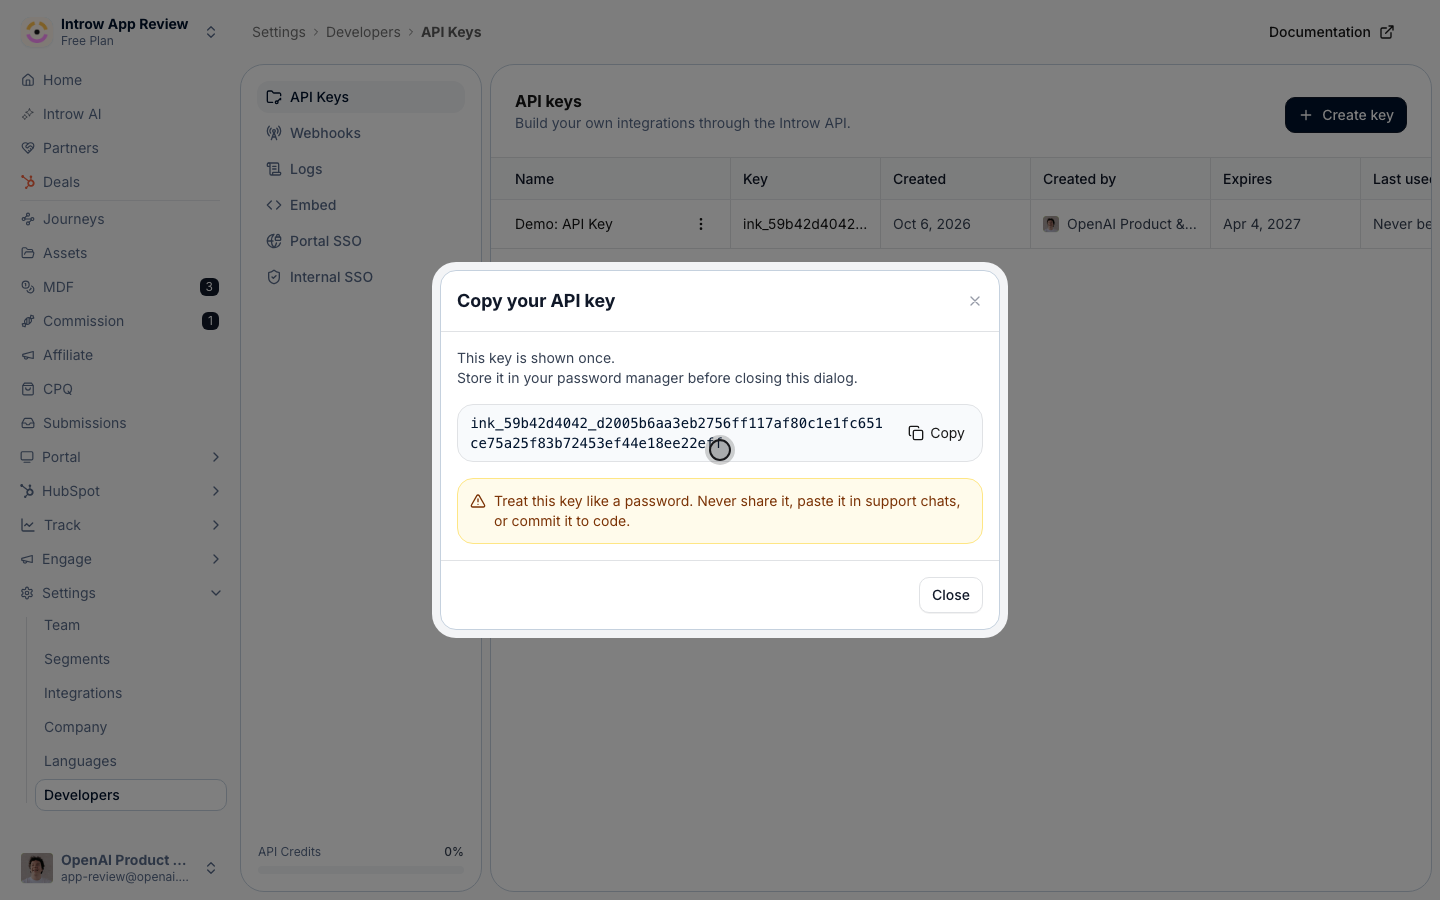Copy the API key
This screenshot has height=900, width=1440.
point(936,433)
